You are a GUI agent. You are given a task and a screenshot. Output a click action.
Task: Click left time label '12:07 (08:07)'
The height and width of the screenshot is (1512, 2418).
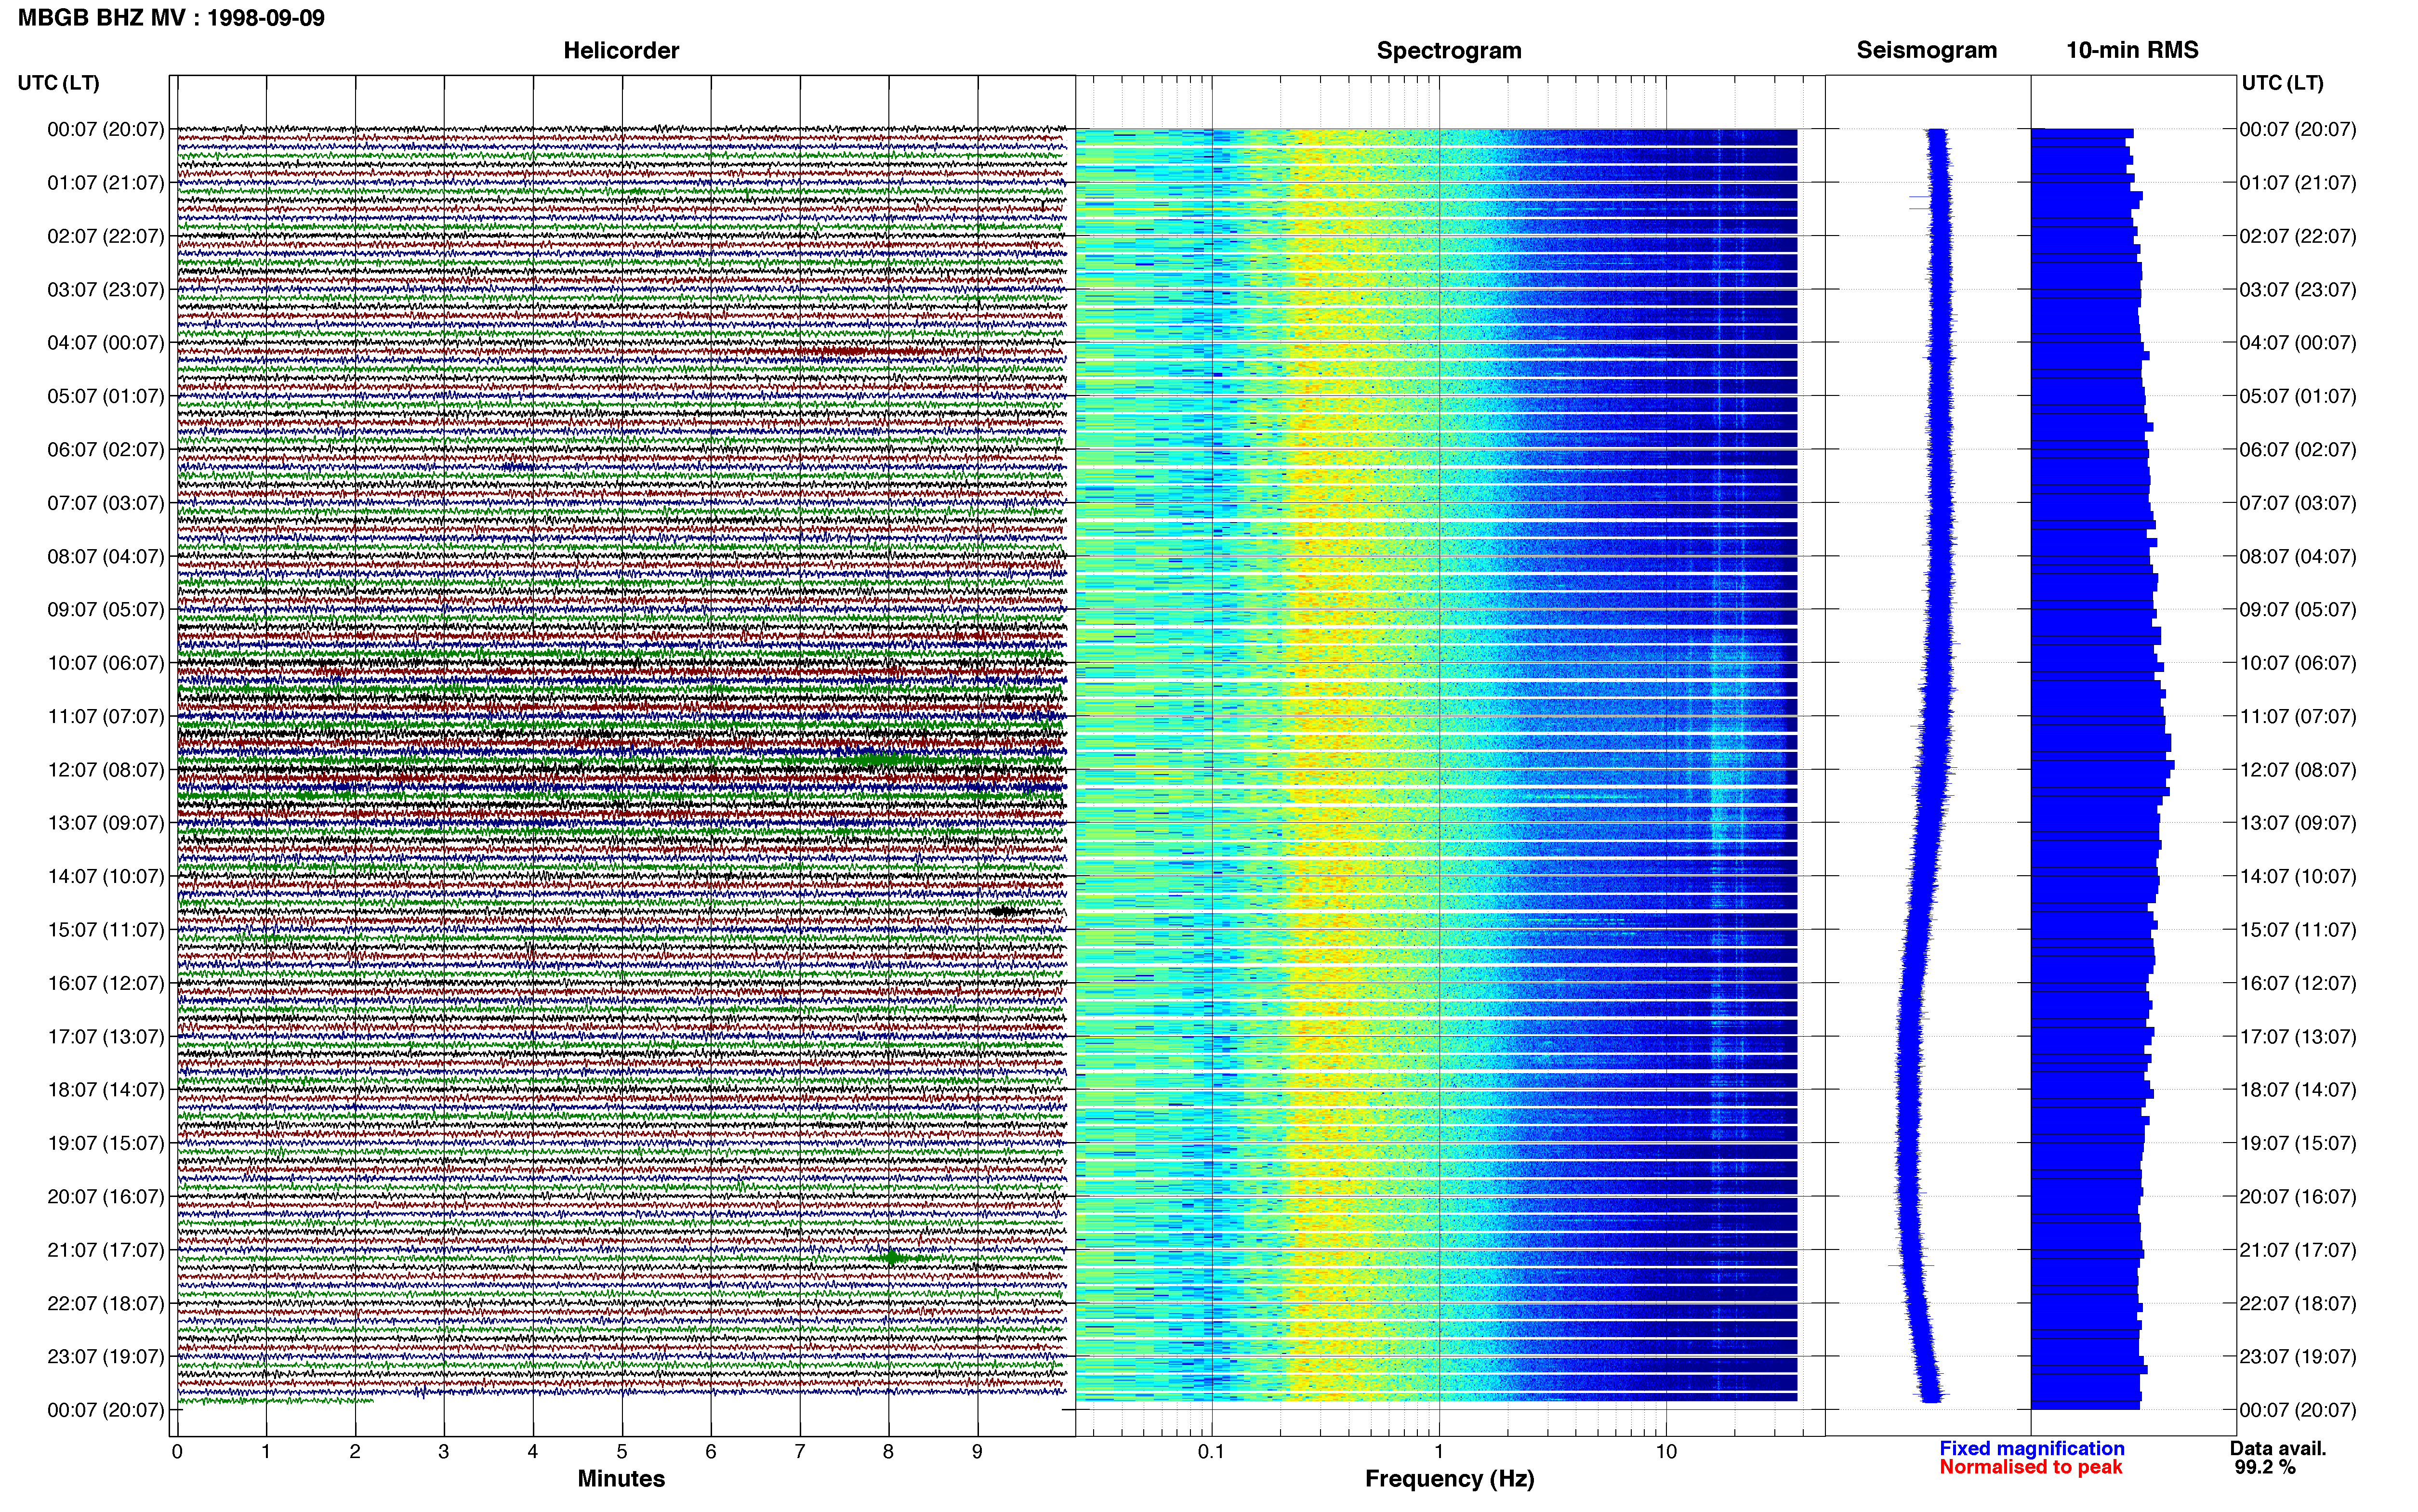click(105, 770)
